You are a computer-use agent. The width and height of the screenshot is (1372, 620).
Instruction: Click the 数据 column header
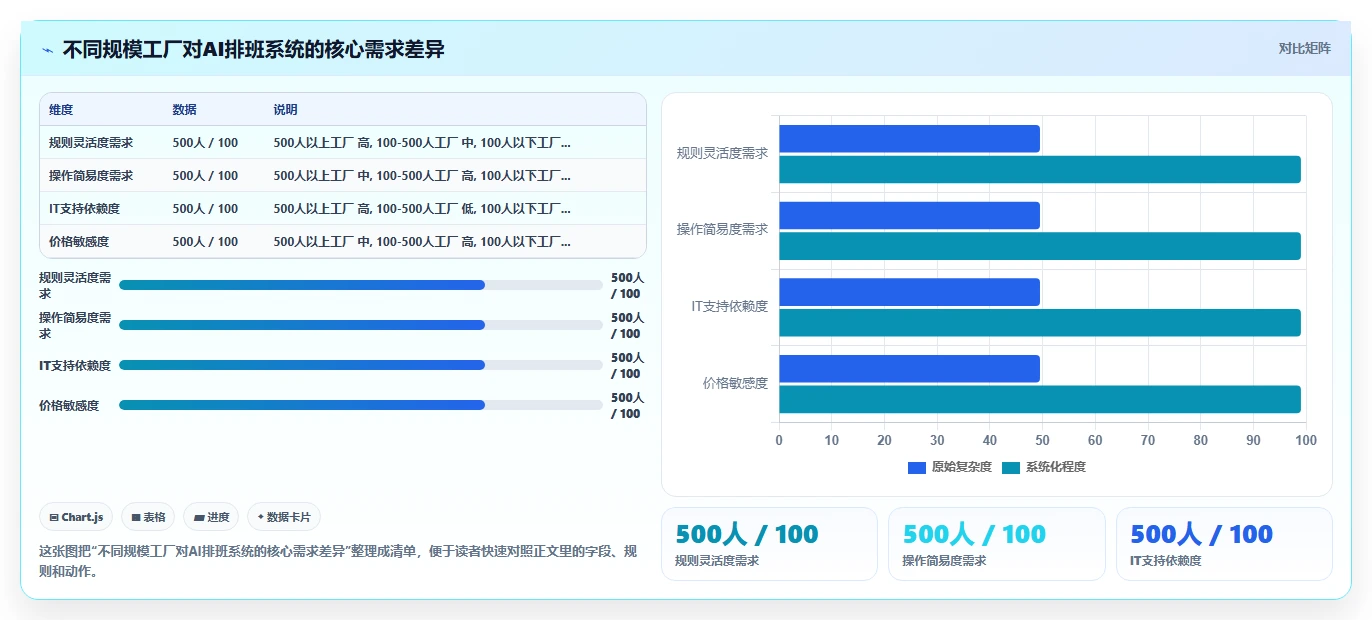pos(184,110)
